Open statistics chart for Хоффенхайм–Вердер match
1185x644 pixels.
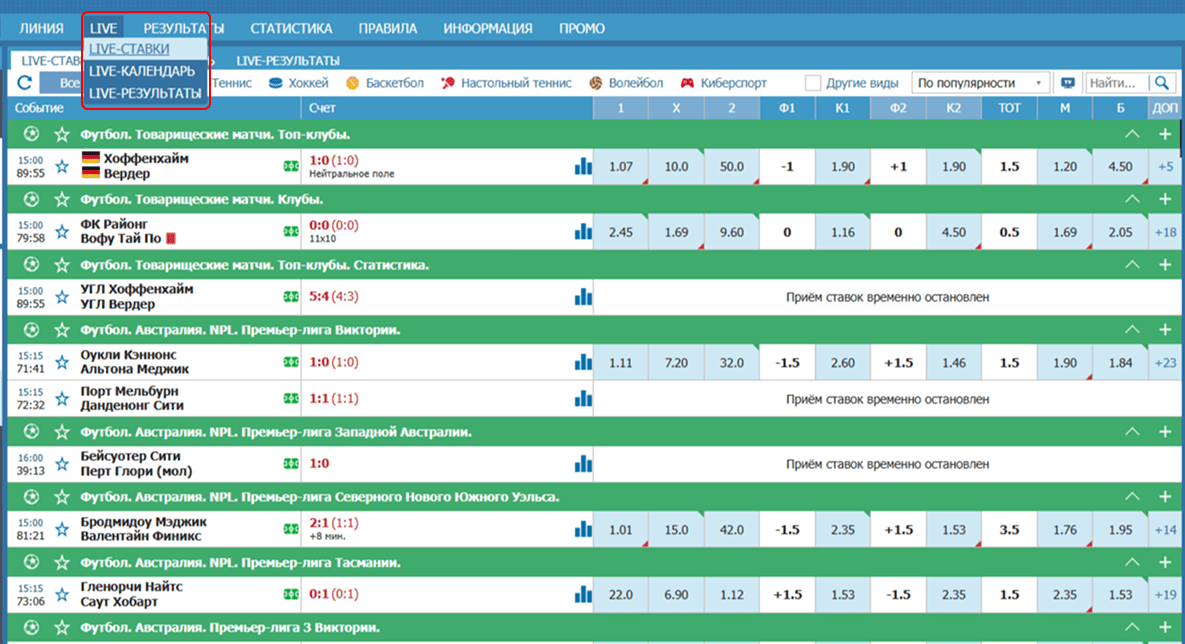pyautogui.click(x=583, y=166)
